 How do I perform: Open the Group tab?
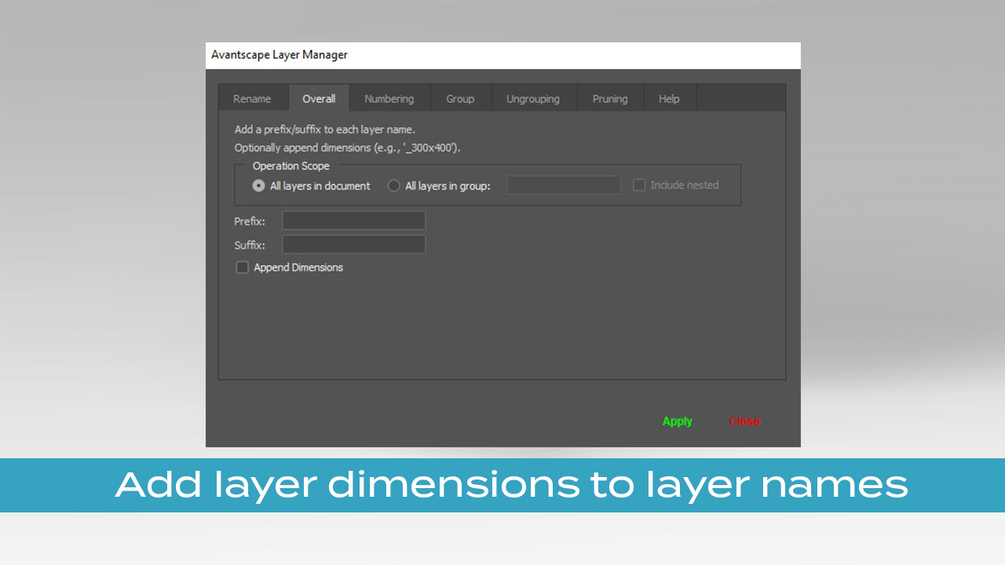coord(460,99)
